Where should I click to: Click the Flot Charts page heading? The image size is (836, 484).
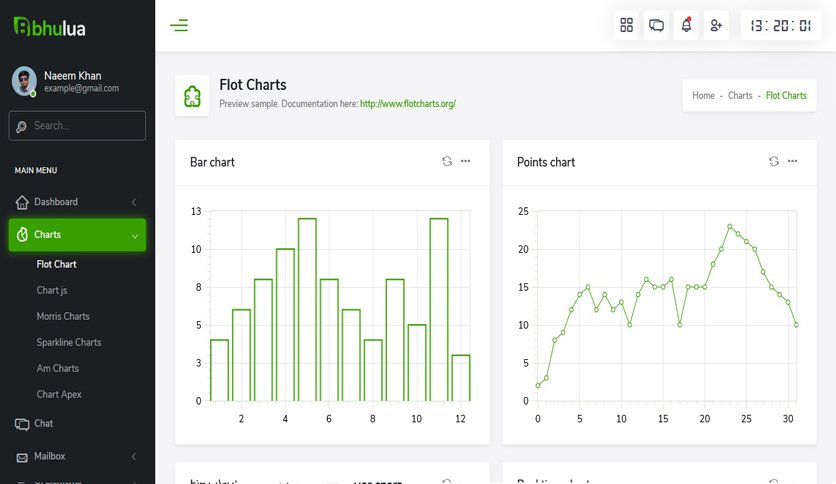pyautogui.click(x=253, y=85)
